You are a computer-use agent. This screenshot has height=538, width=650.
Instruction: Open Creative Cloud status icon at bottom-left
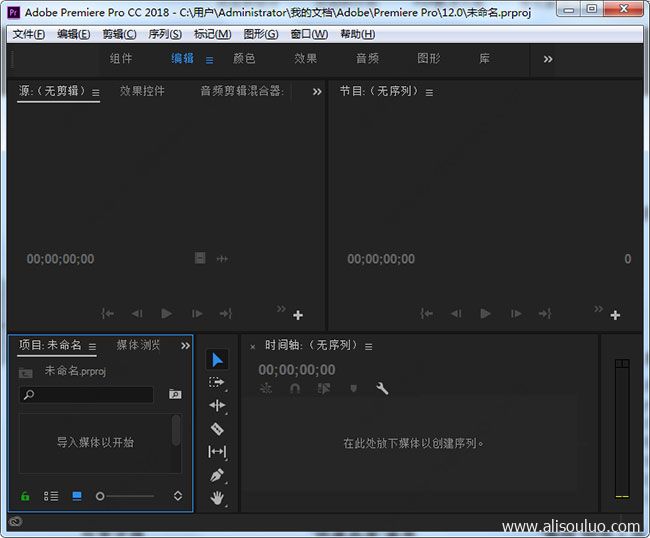click(x=15, y=522)
